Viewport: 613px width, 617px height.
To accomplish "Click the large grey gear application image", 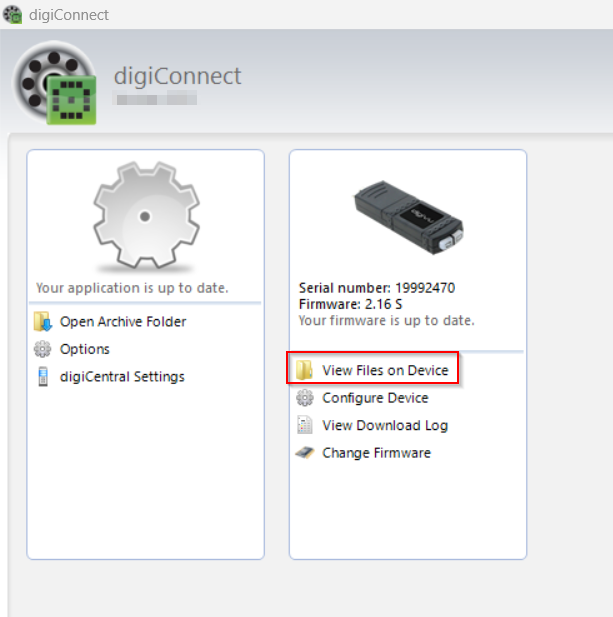I will tap(146, 216).
